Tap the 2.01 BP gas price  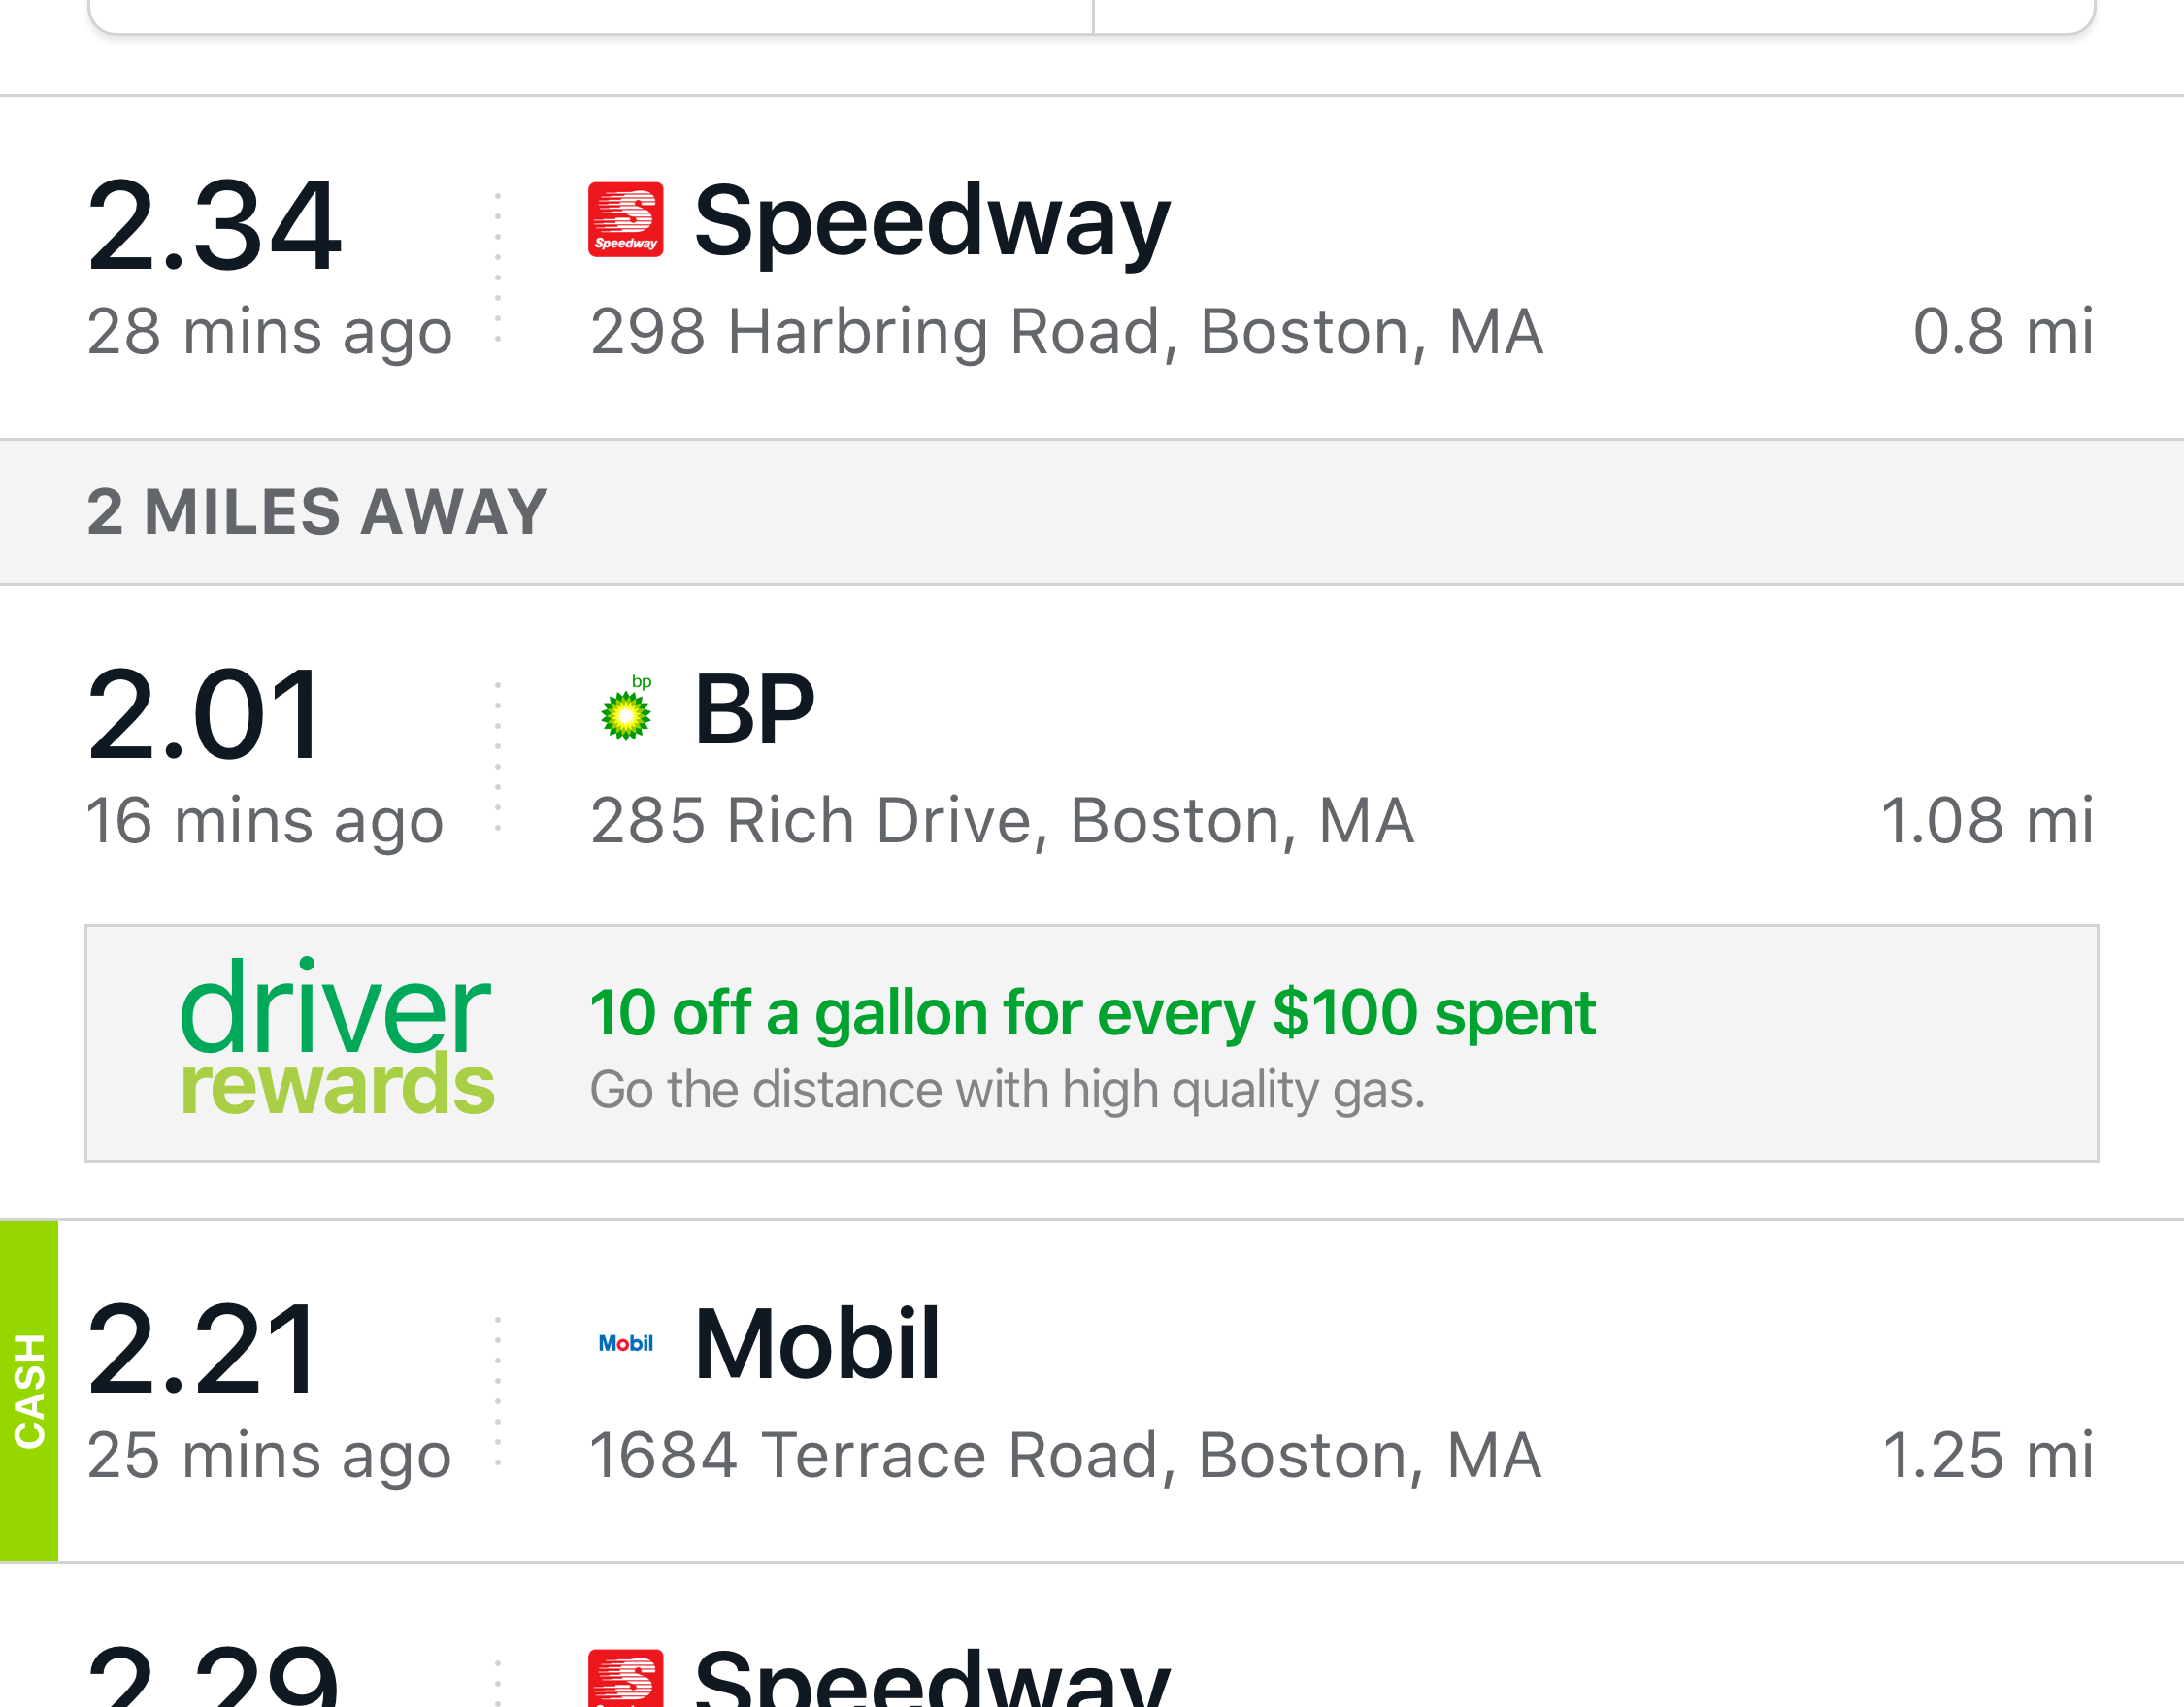tap(204, 716)
